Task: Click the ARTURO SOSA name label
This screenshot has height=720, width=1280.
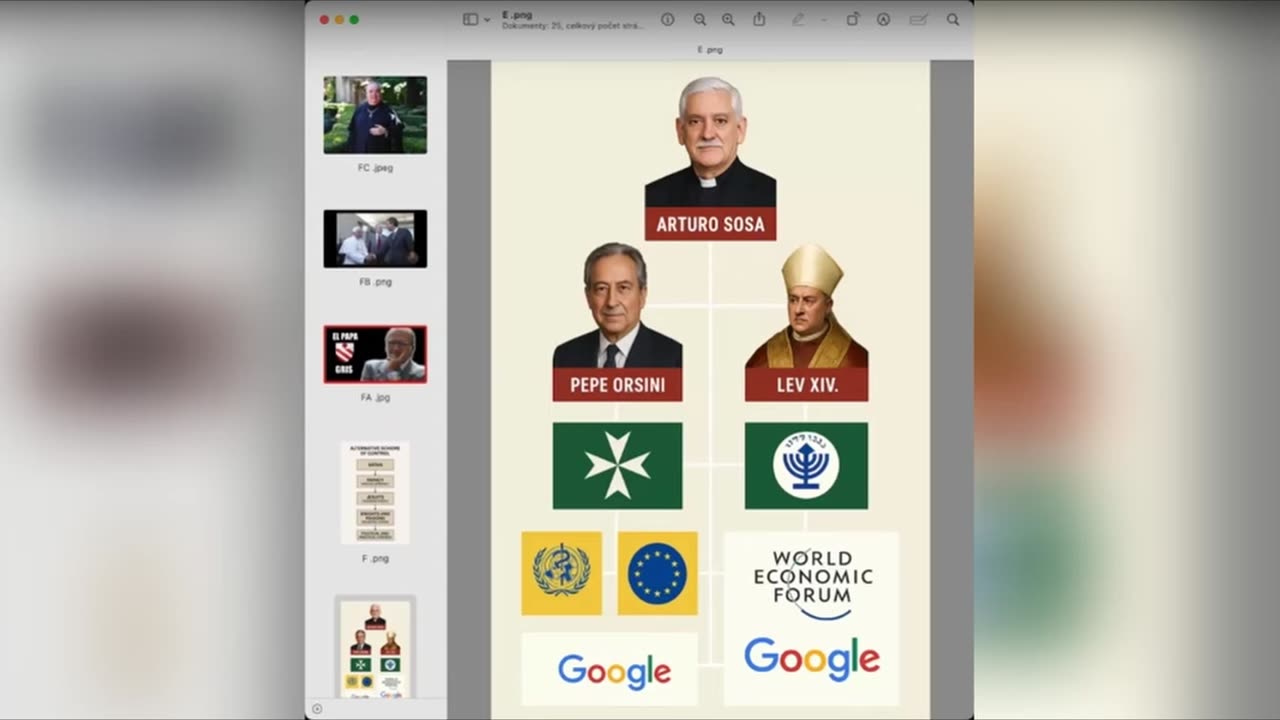Action: [710, 224]
